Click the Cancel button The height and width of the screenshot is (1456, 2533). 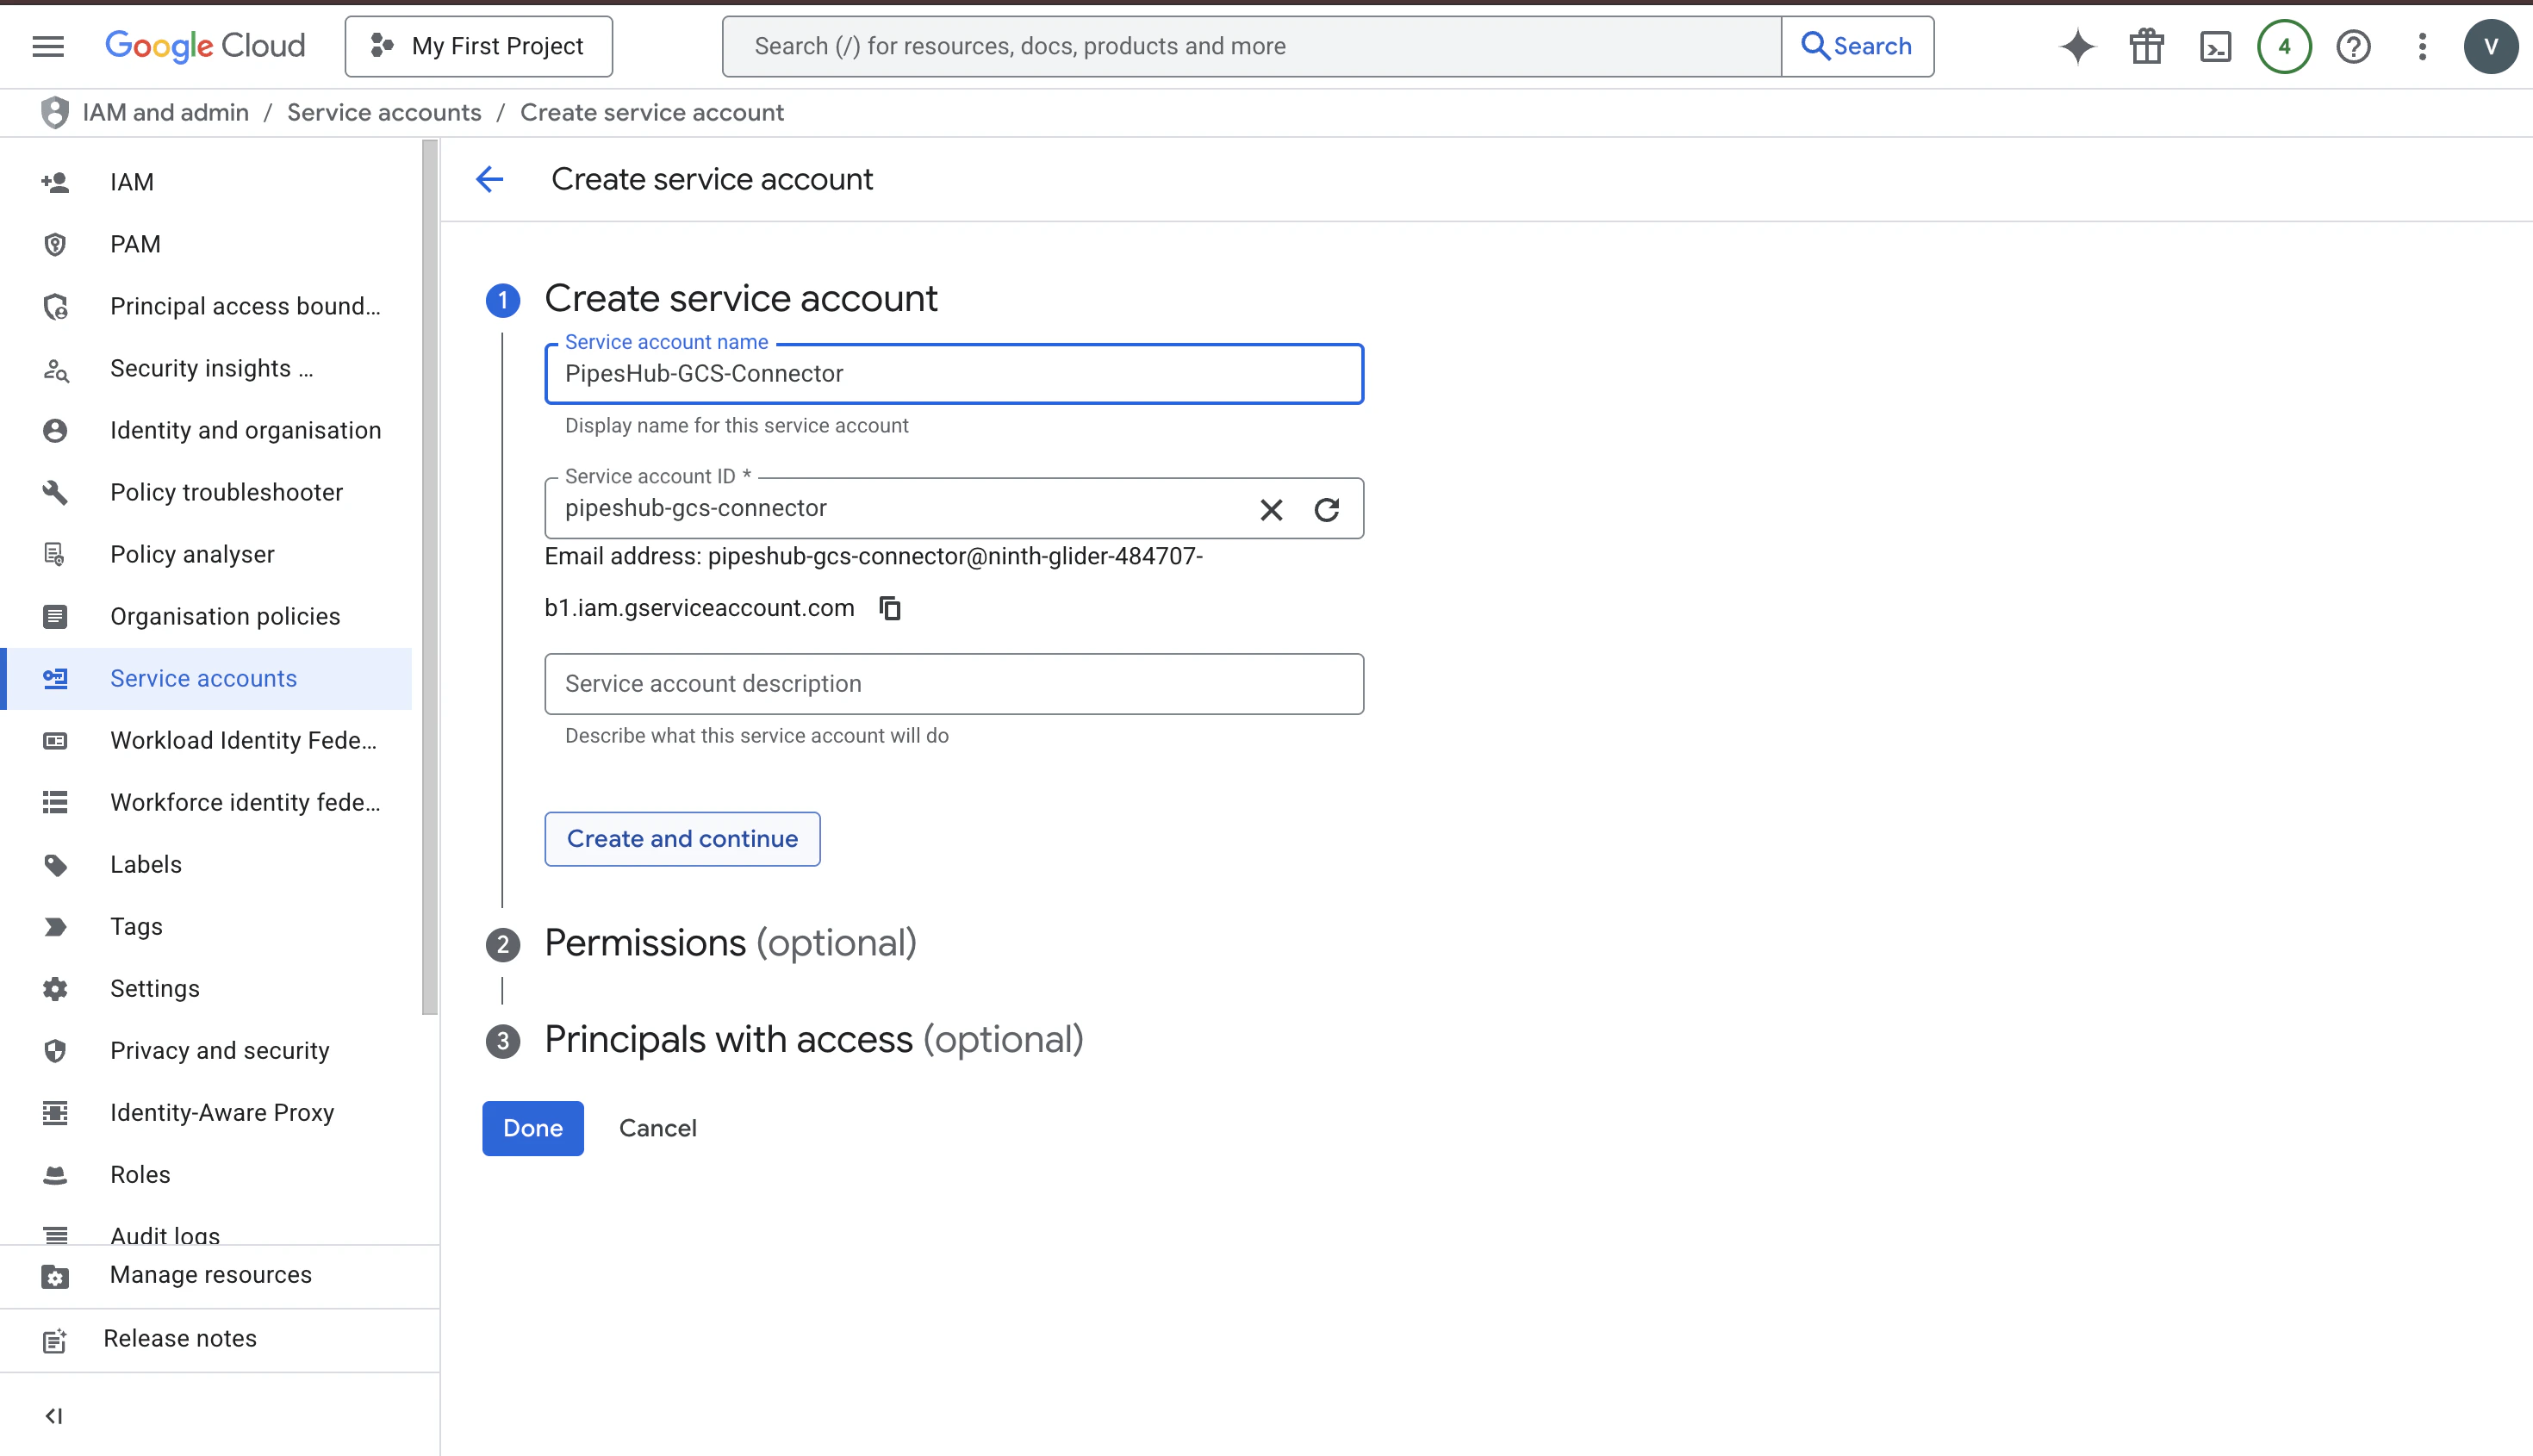(x=657, y=1128)
